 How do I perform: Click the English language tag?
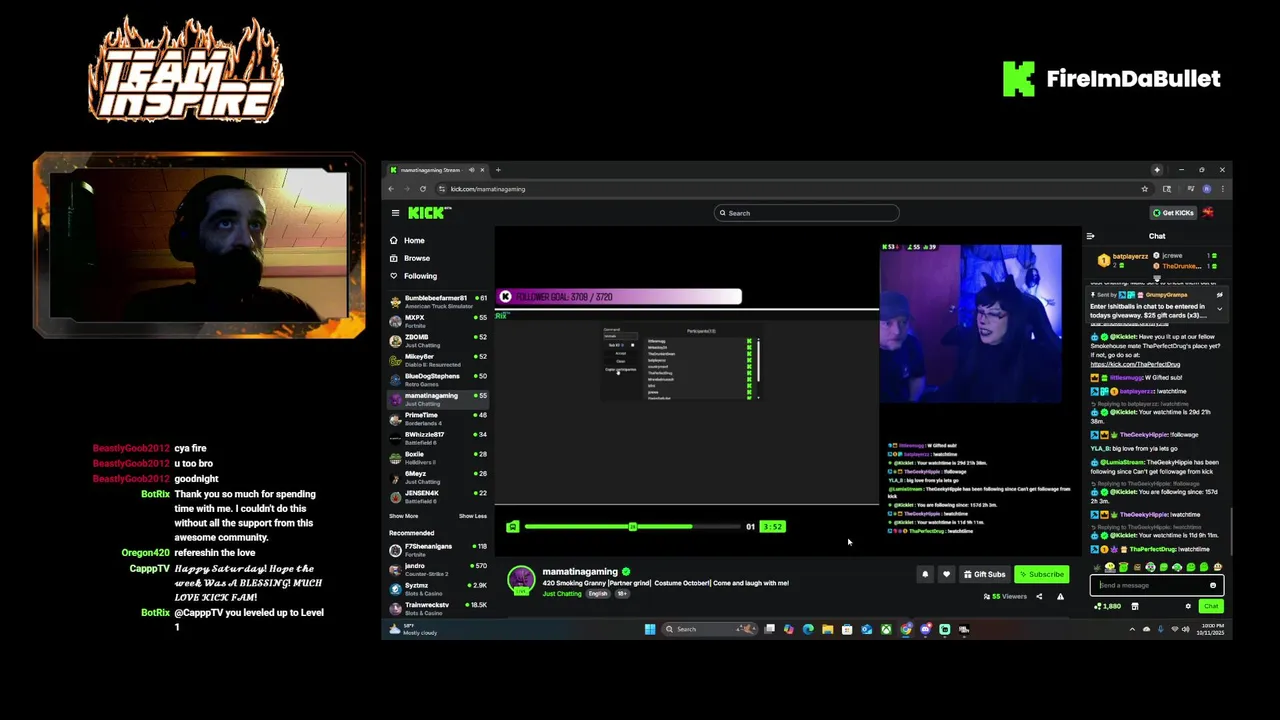pyautogui.click(x=598, y=594)
